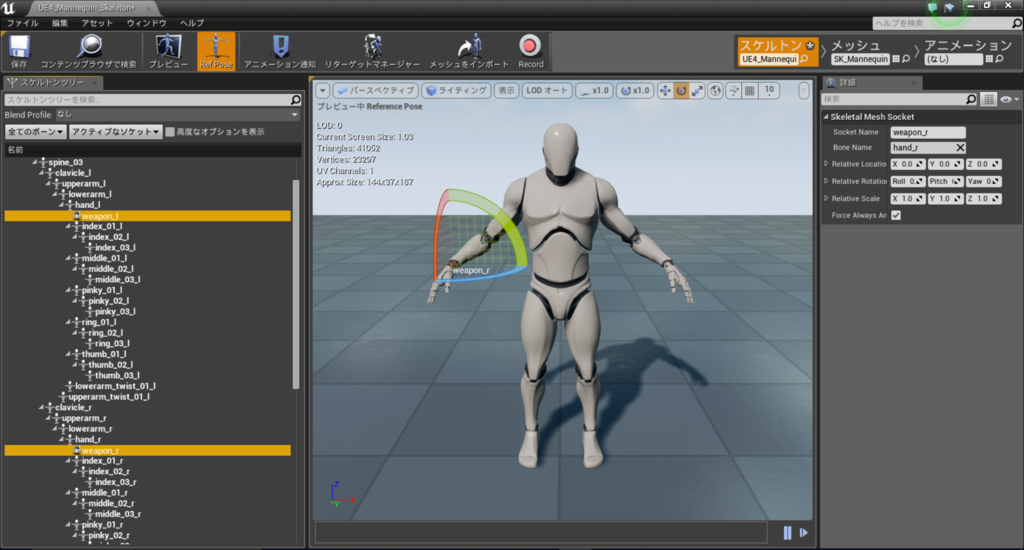Image resolution: width=1024 pixels, height=550 pixels.
Task: Open コンテンツブラウザで検索 from the toolbar
Action: pos(89,51)
